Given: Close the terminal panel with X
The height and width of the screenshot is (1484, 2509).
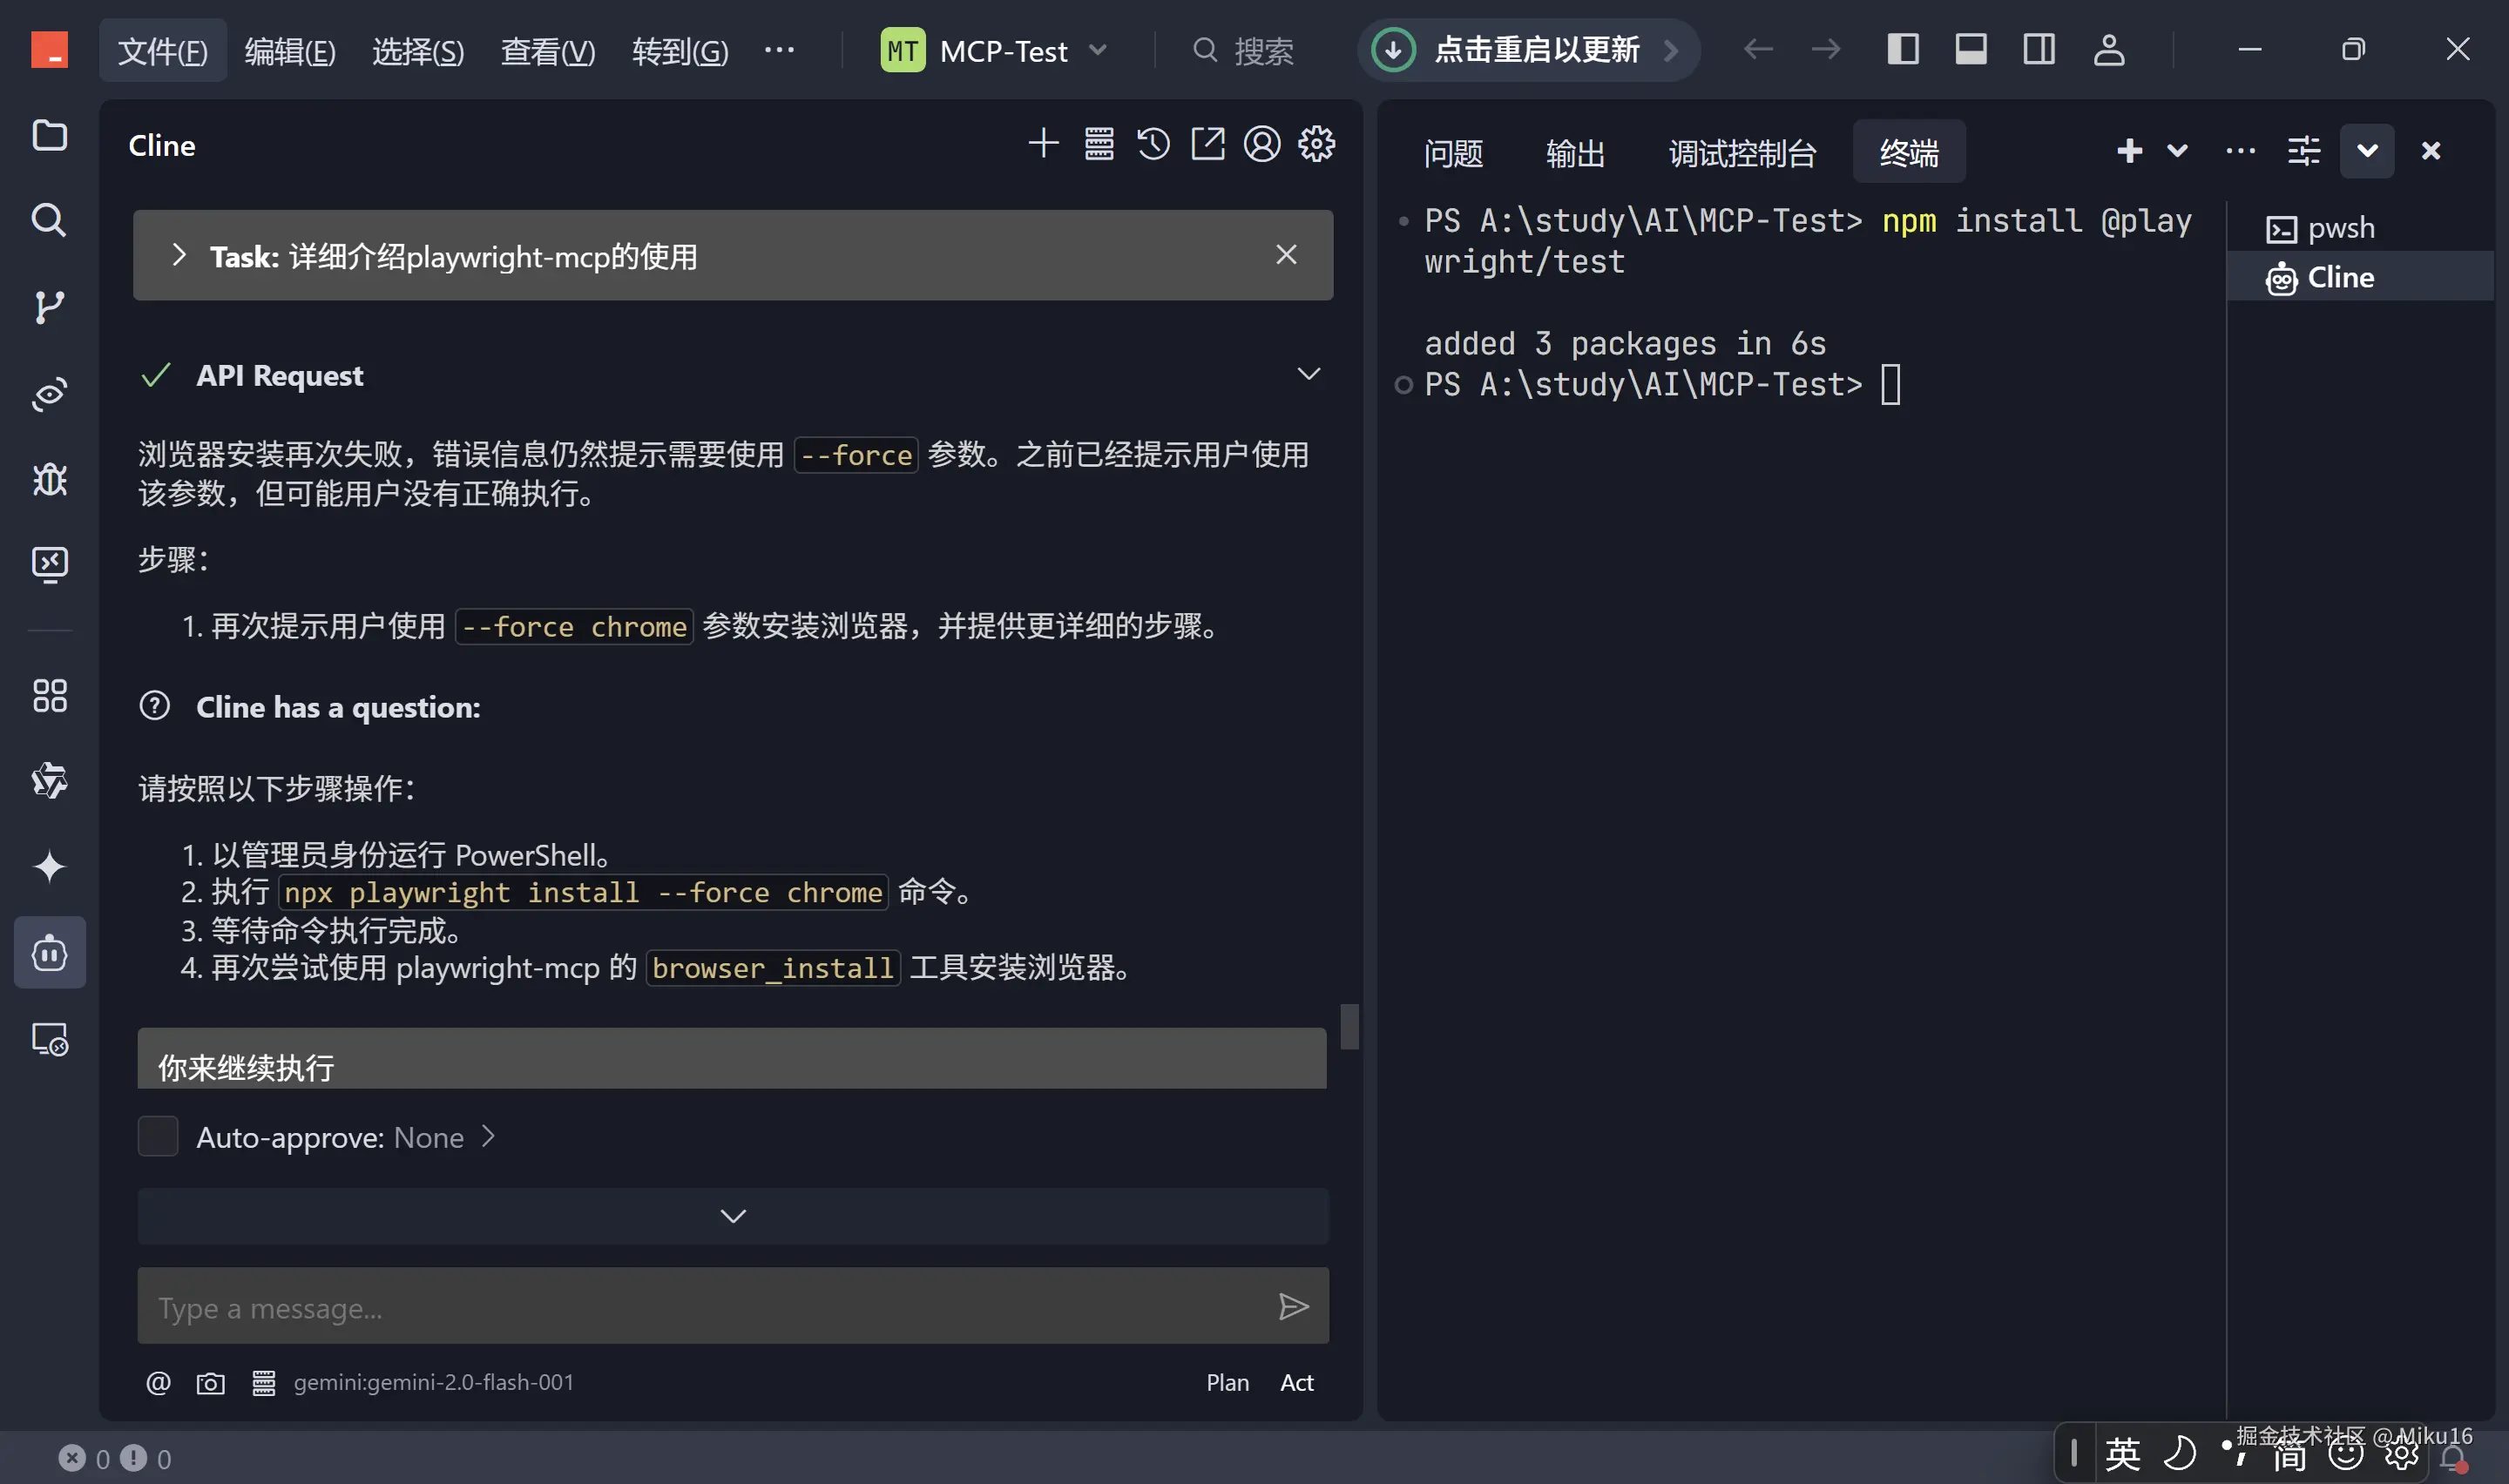Looking at the screenshot, I should coord(2431,151).
